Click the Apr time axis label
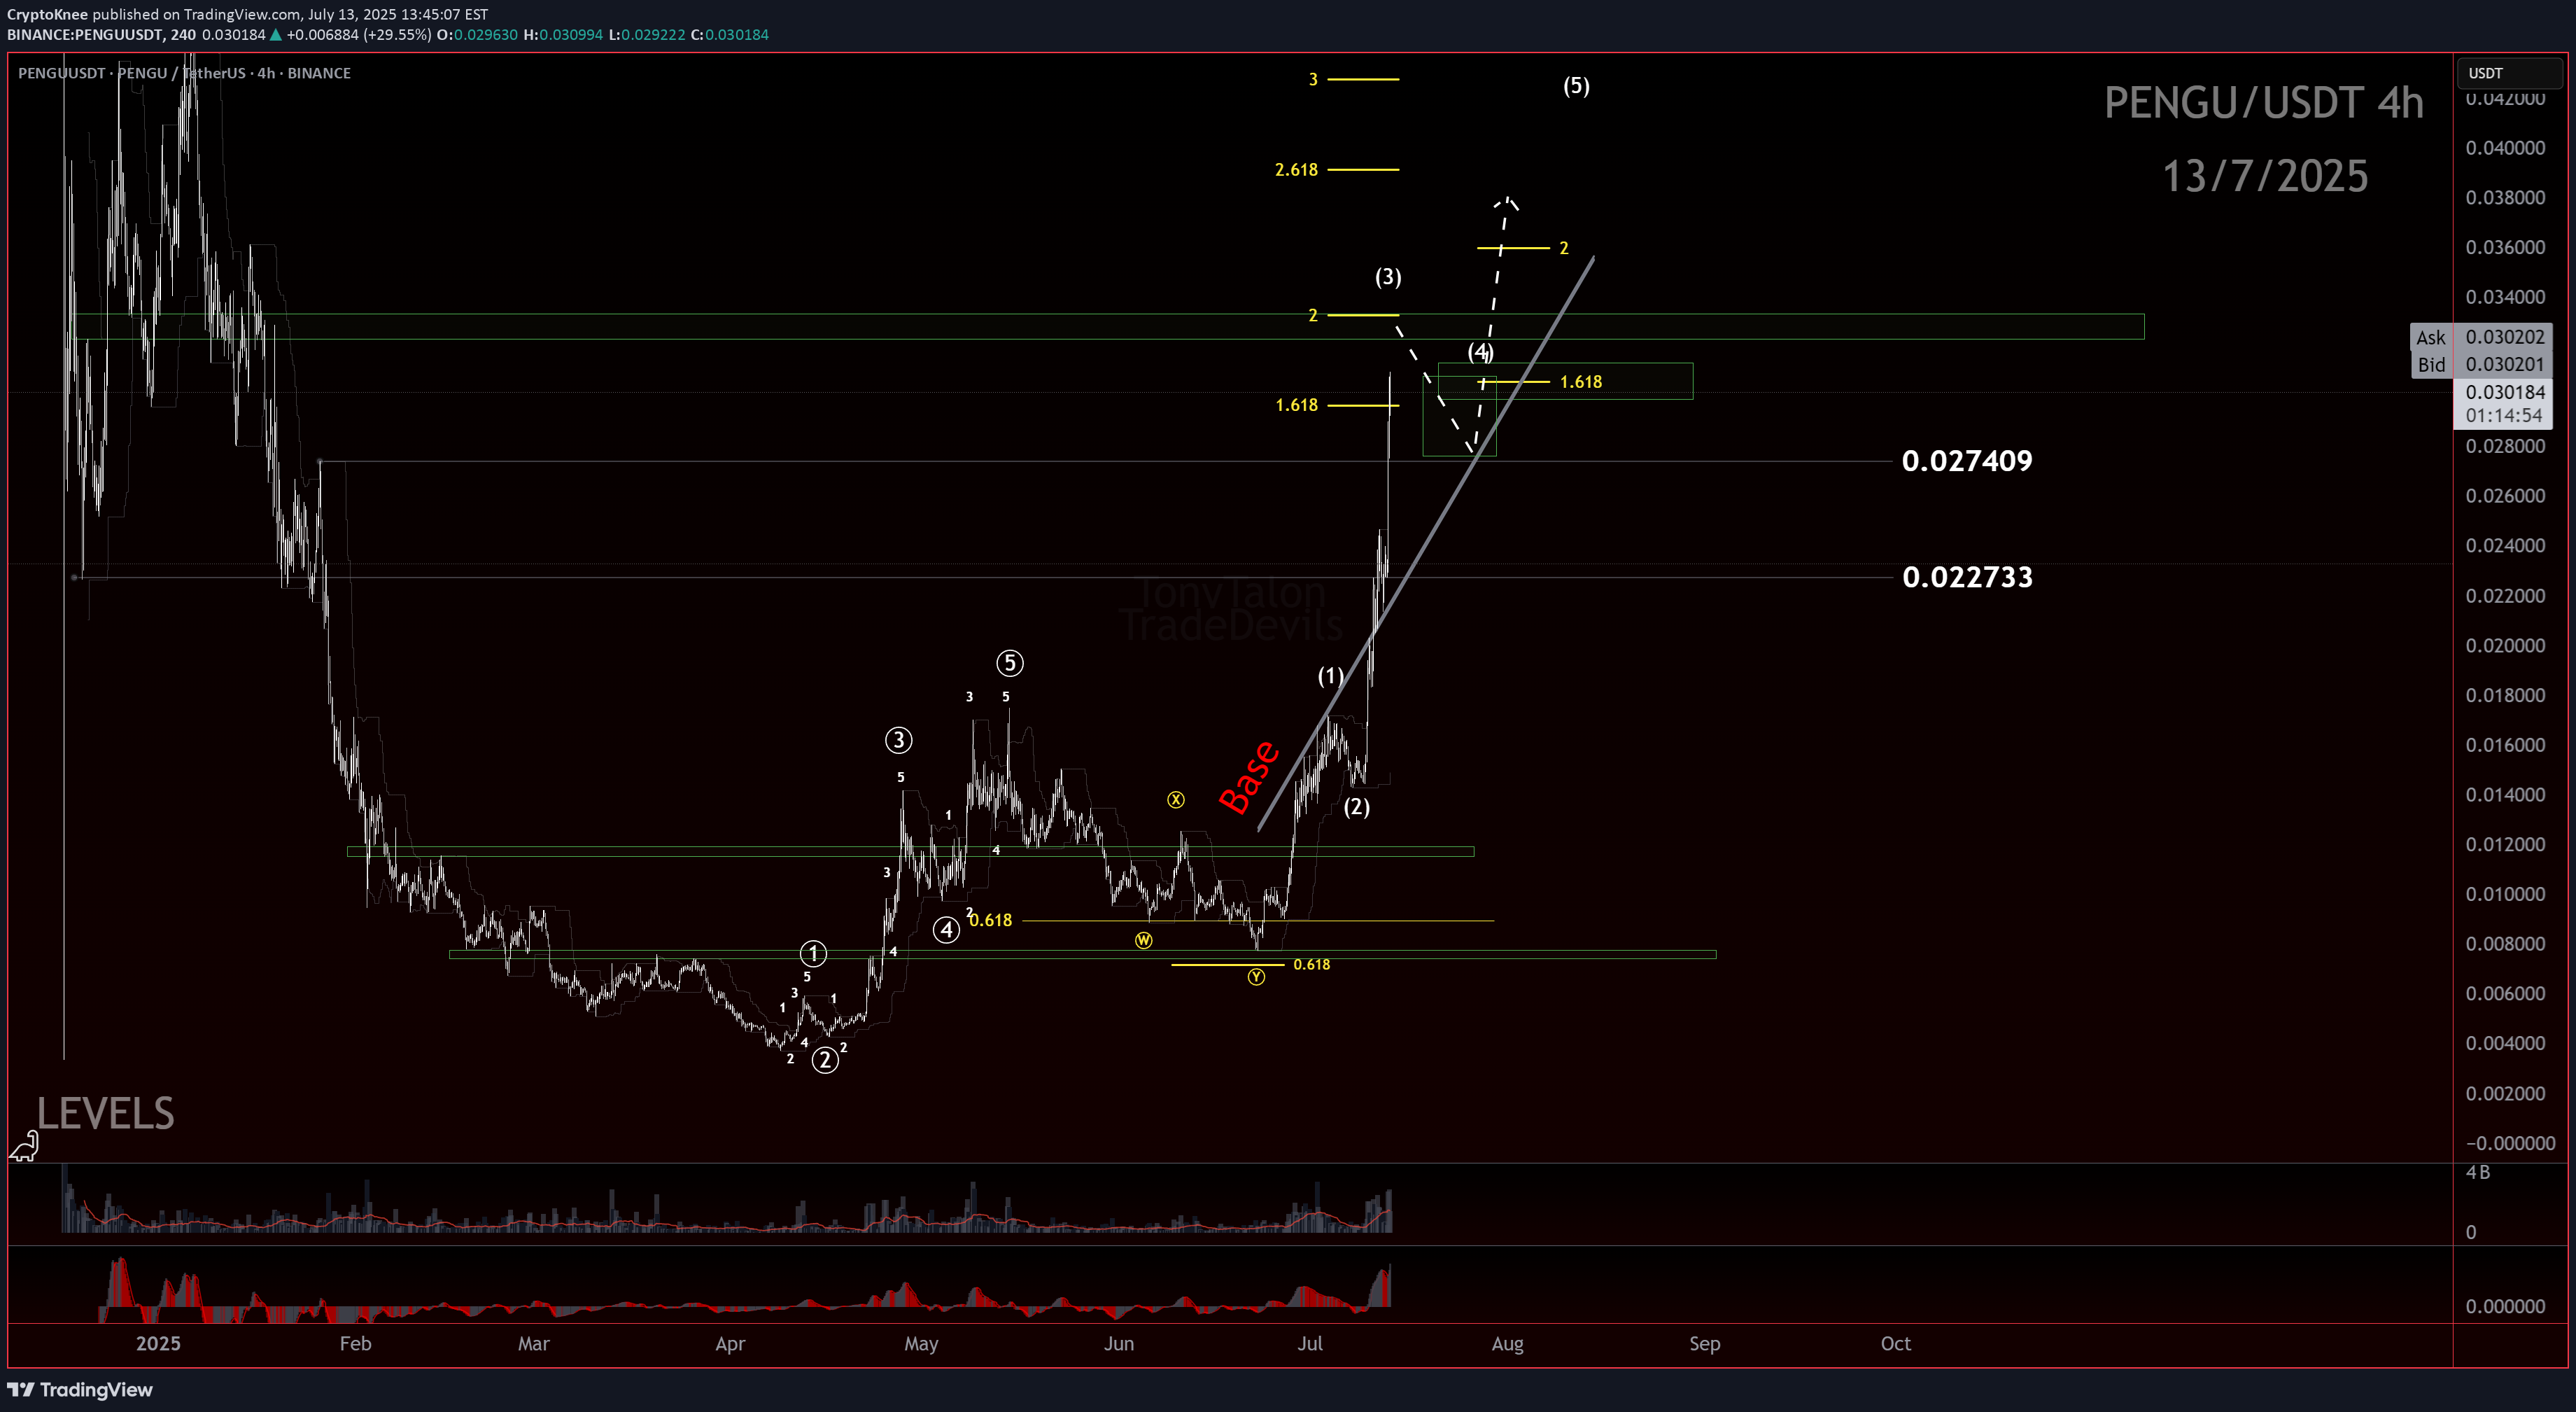The image size is (2576, 1412). pyautogui.click(x=730, y=1343)
